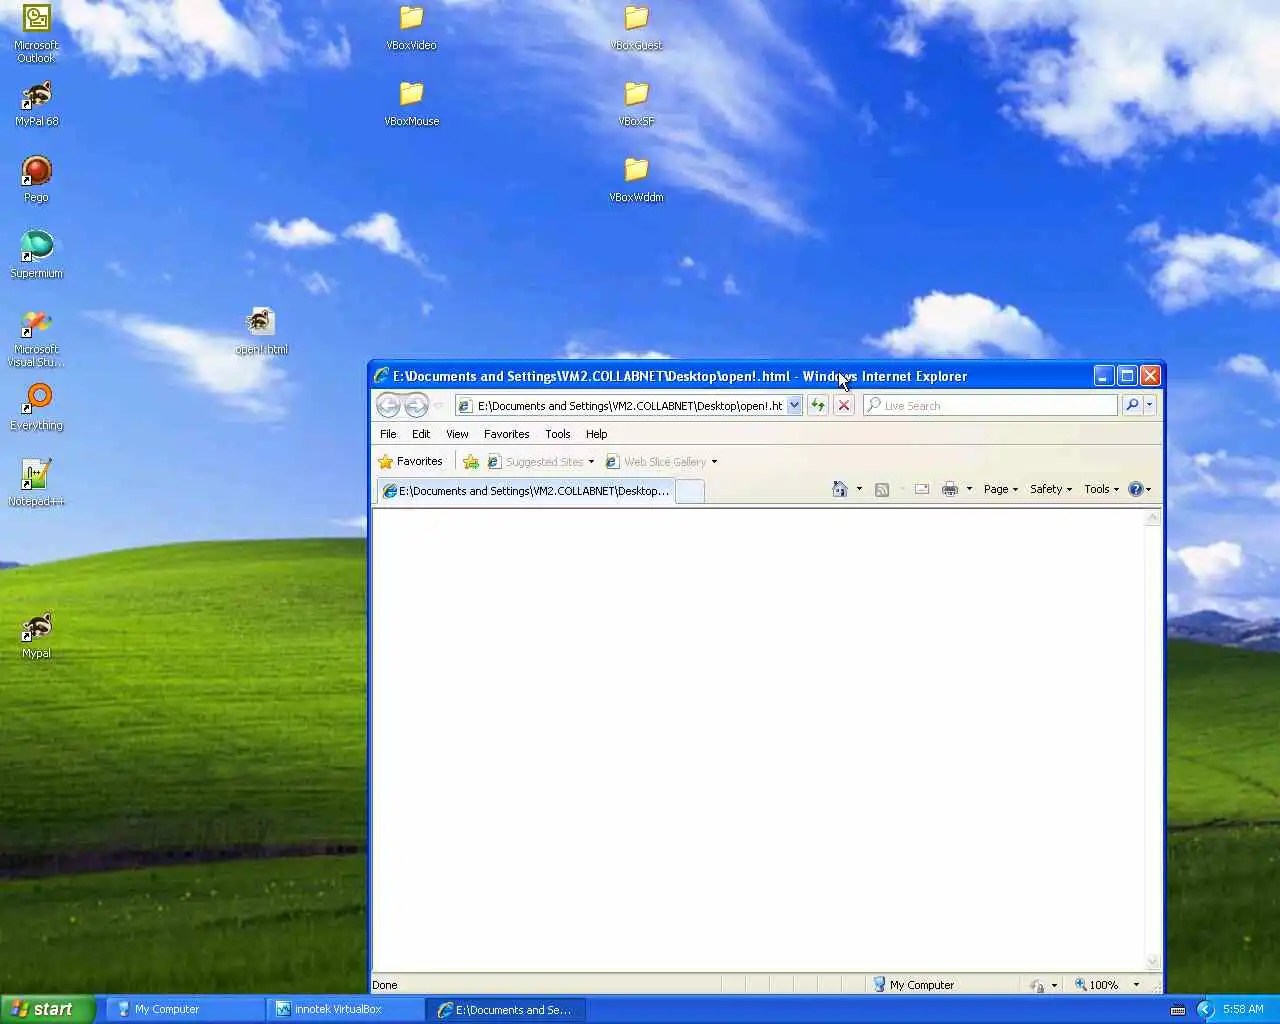Expand hidden tray icons with arrow
Viewport: 1280px width, 1024px height.
pos(1205,1010)
